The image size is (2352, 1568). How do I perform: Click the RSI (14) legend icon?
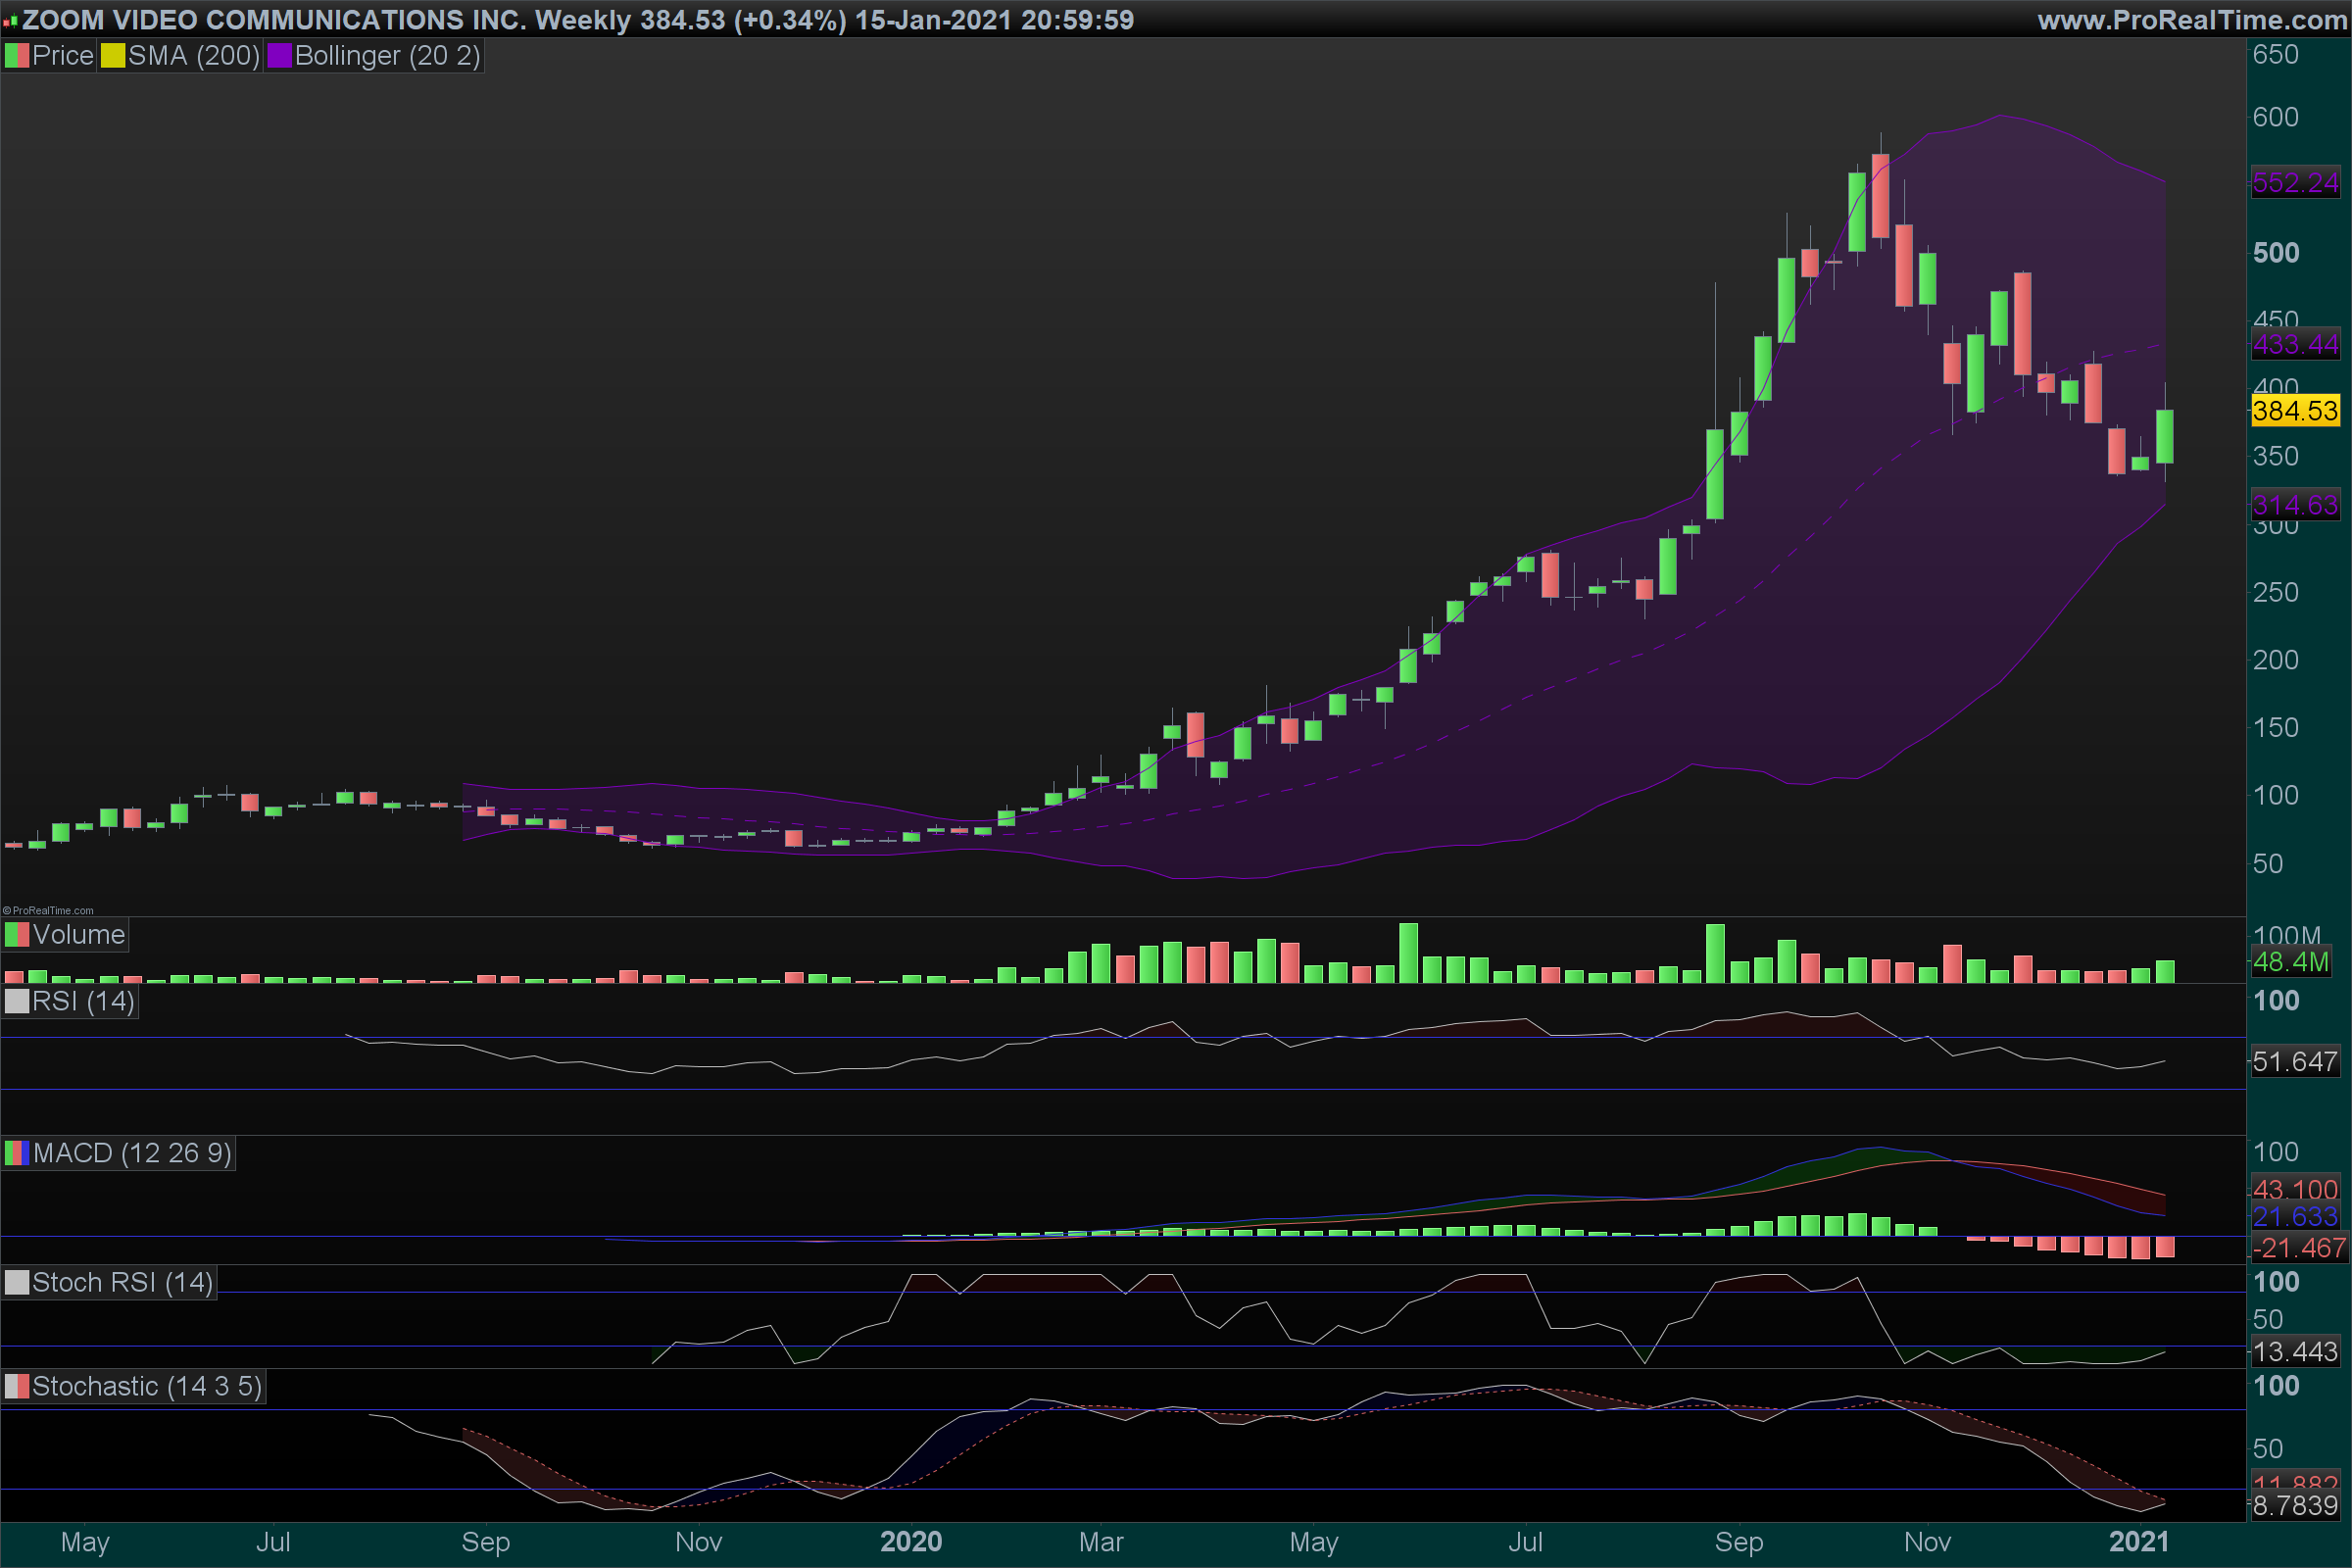click(17, 1001)
